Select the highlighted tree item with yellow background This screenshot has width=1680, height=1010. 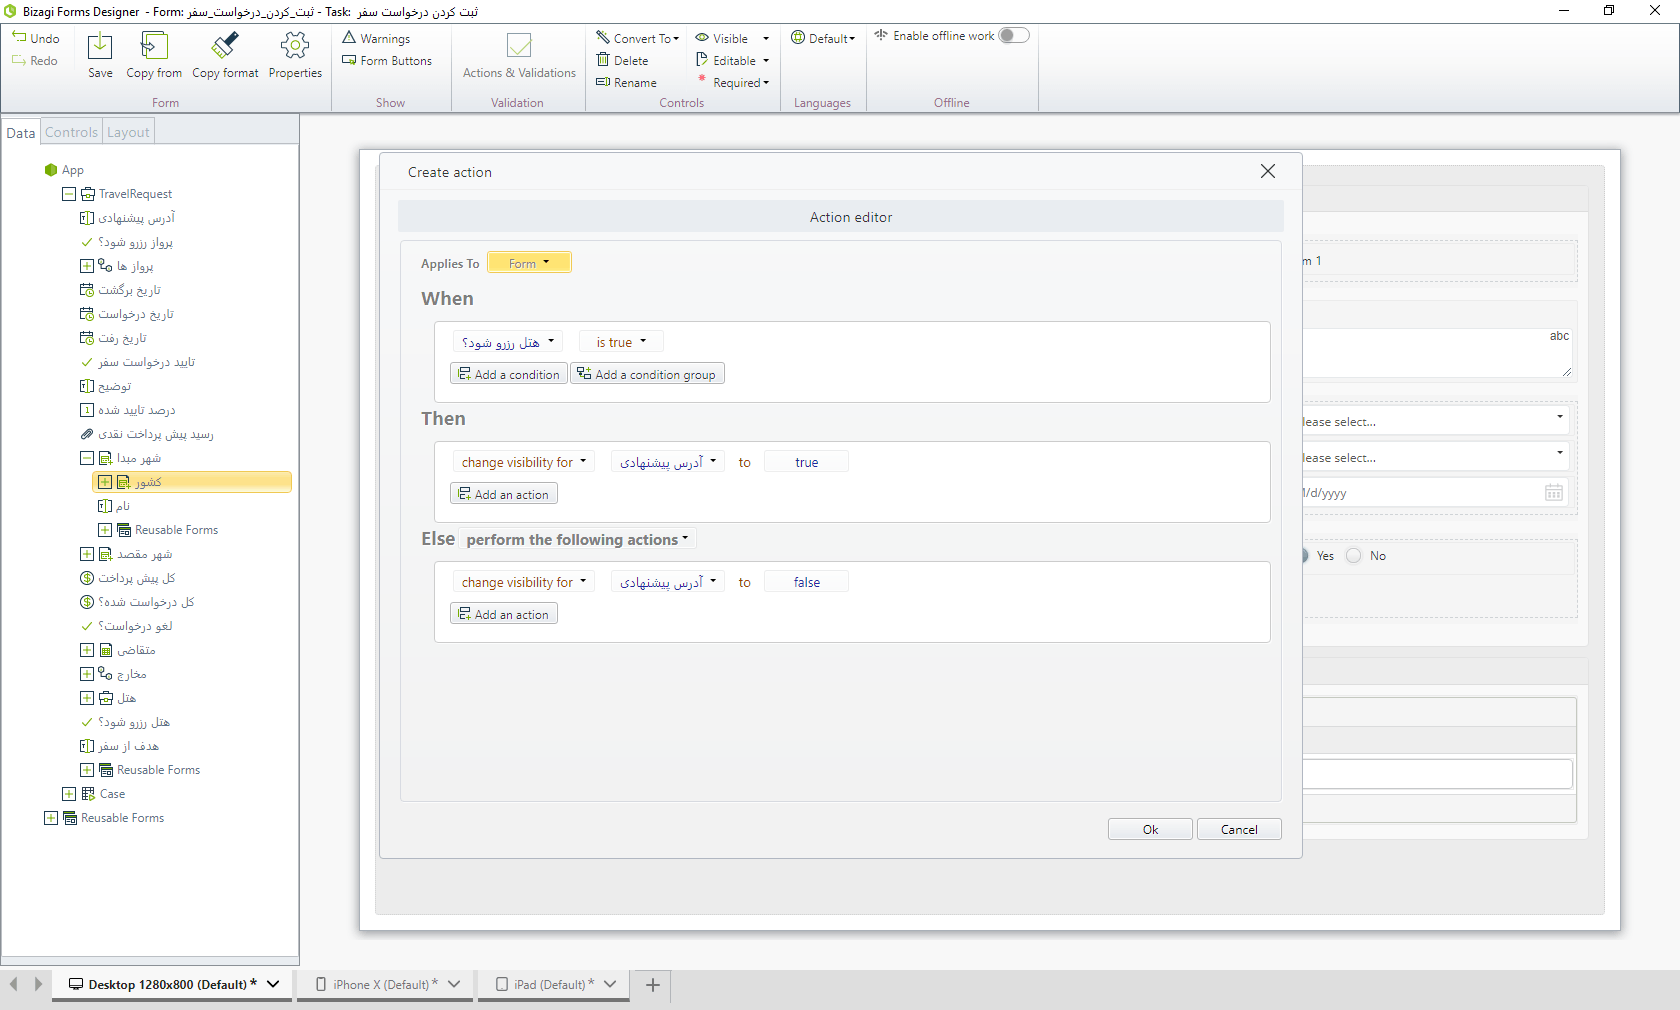click(192, 482)
